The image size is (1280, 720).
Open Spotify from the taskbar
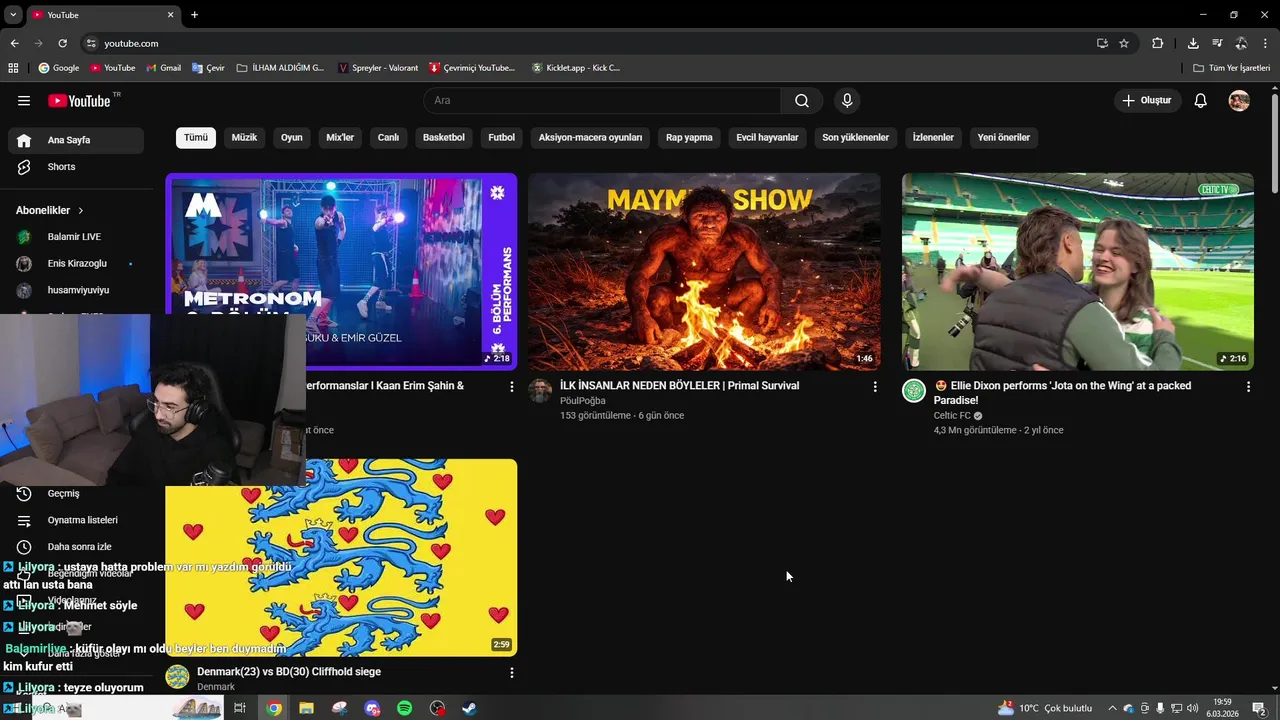(404, 708)
